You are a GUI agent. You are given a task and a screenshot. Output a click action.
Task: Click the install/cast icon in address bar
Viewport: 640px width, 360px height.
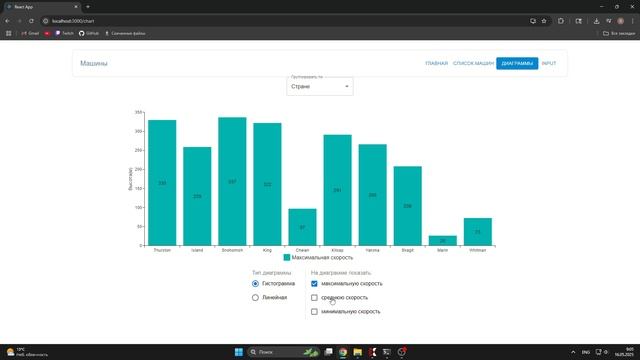click(x=533, y=21)
